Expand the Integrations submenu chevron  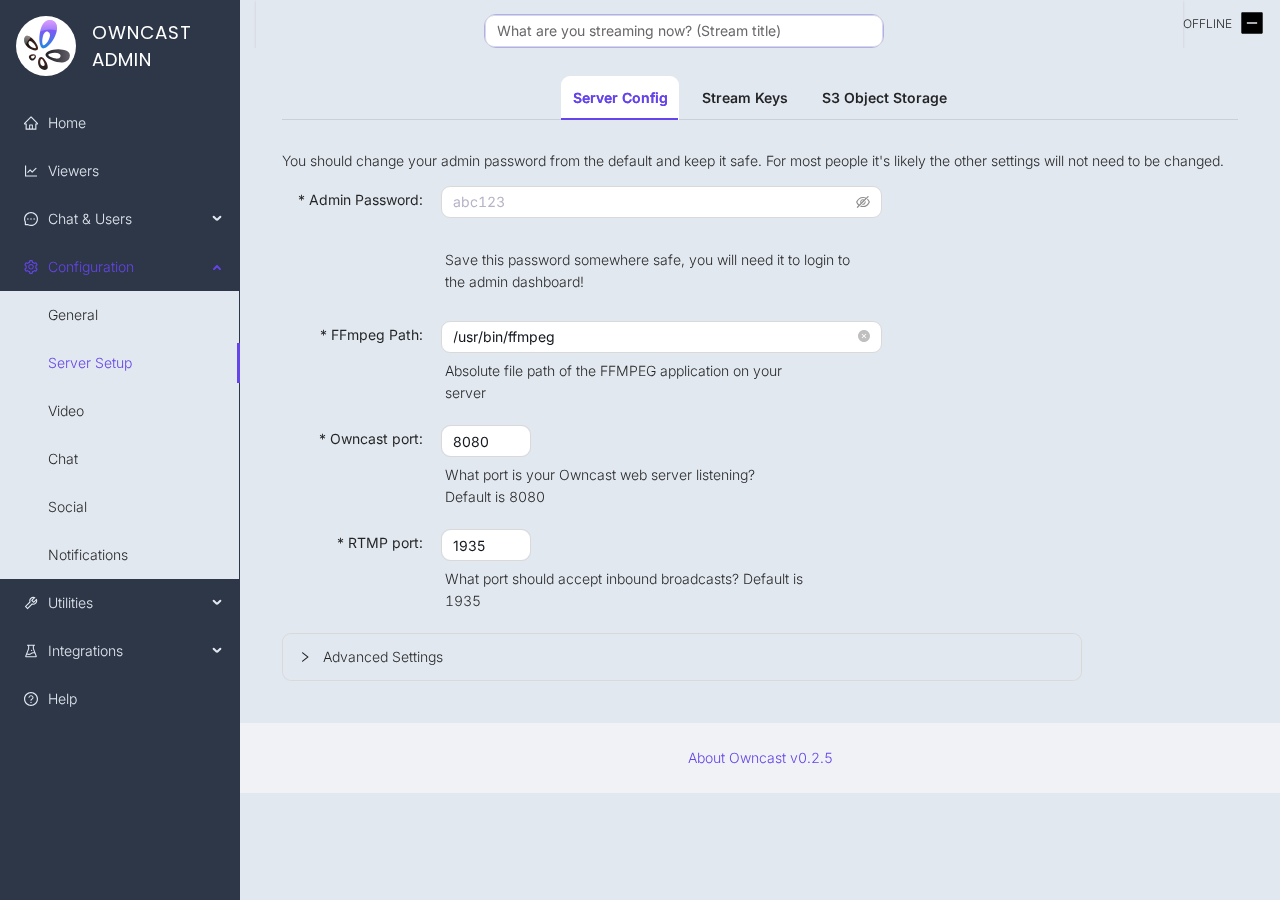tap(217, 651)
